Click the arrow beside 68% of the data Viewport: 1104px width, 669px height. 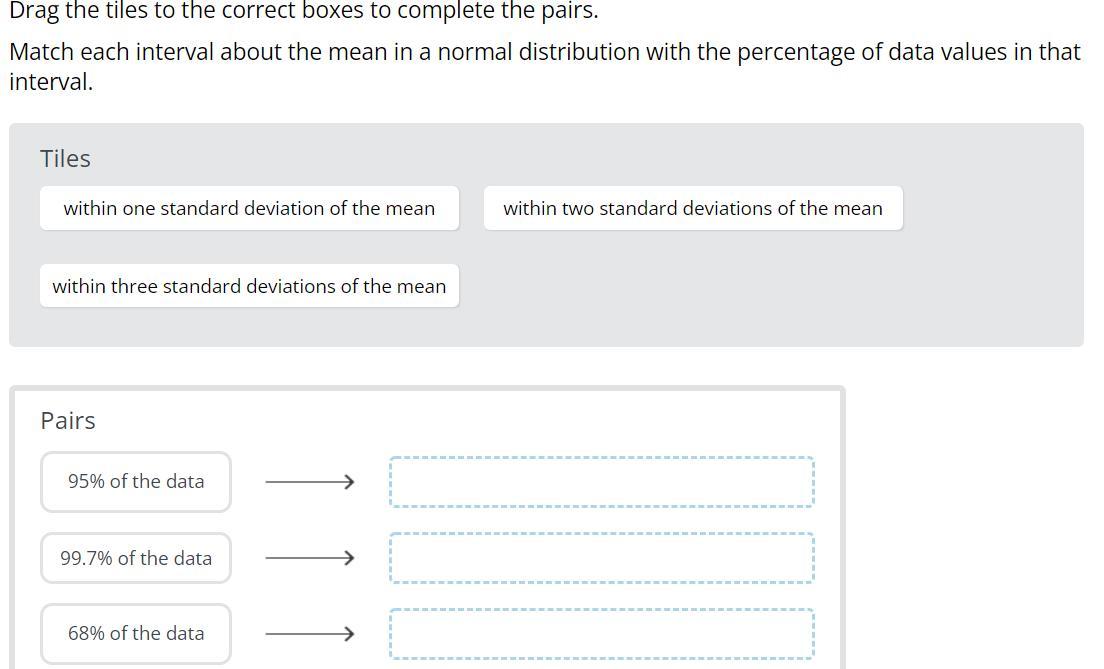tap(310, 634)
